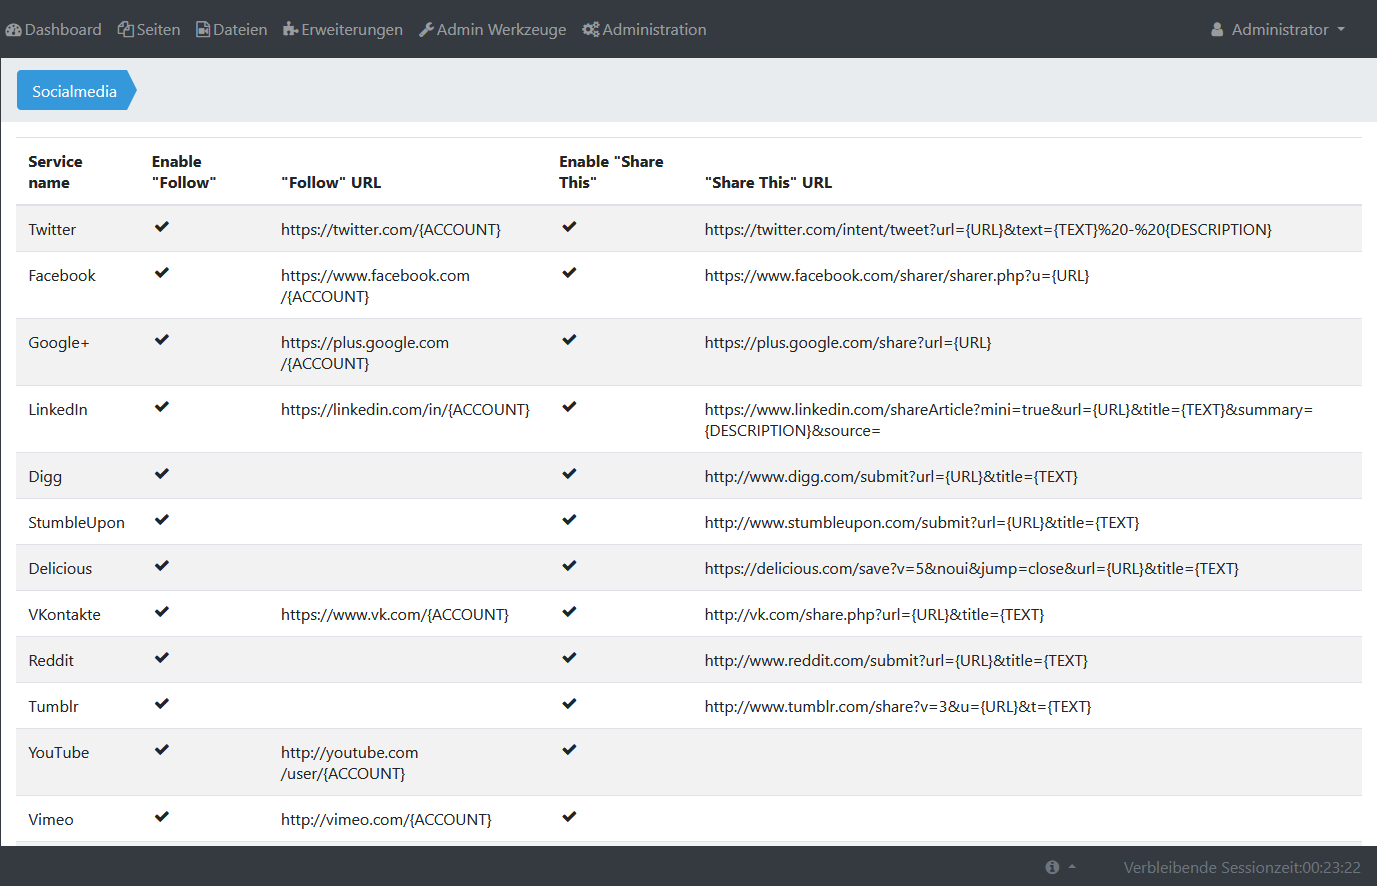Click the Twitter Follow URL text

(x=391, y=230)
